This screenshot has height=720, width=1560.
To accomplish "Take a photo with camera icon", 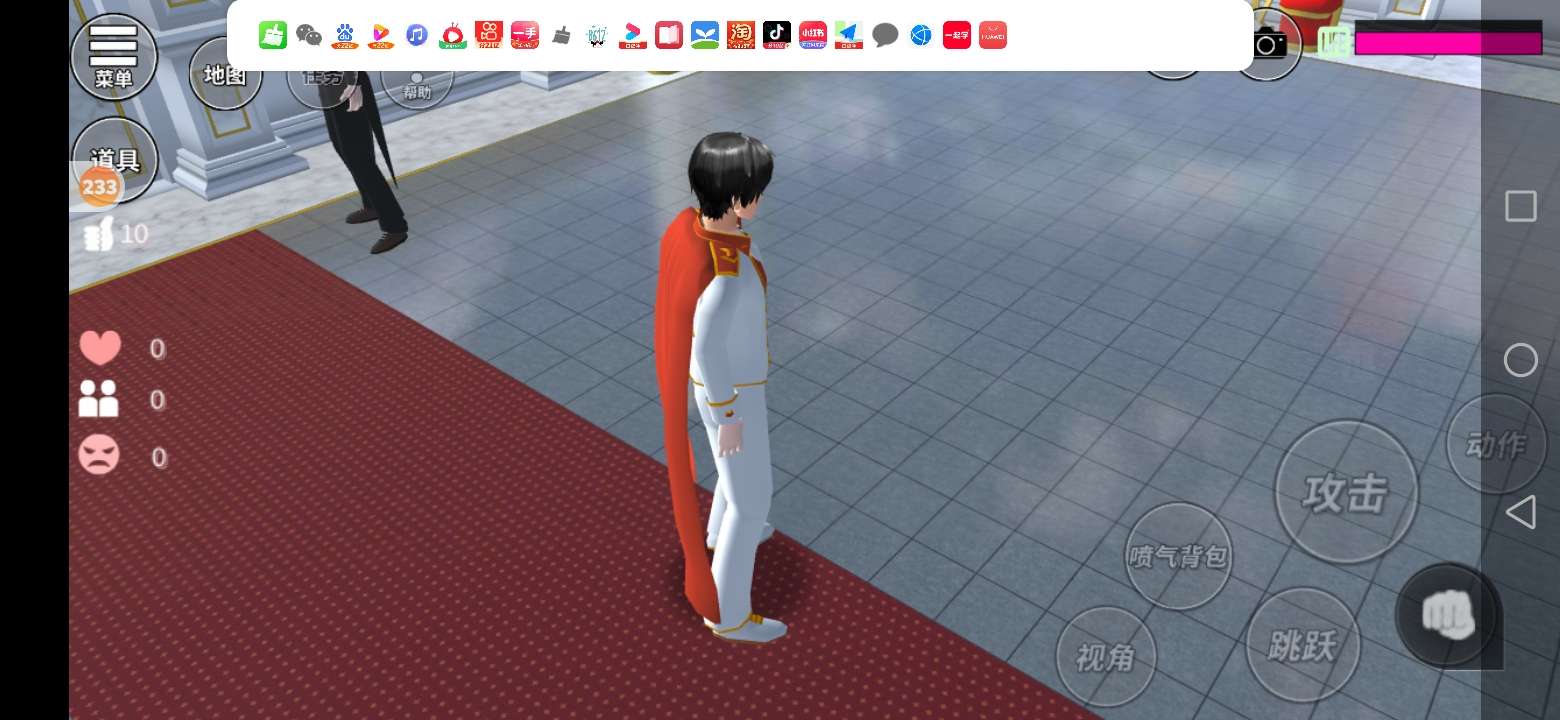I will [x=1269, y=44].
